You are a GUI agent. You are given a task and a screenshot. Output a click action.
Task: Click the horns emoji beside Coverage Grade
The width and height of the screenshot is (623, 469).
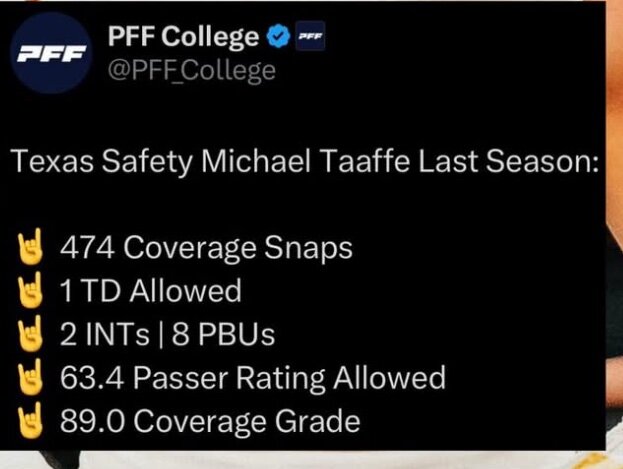point(31,420)
